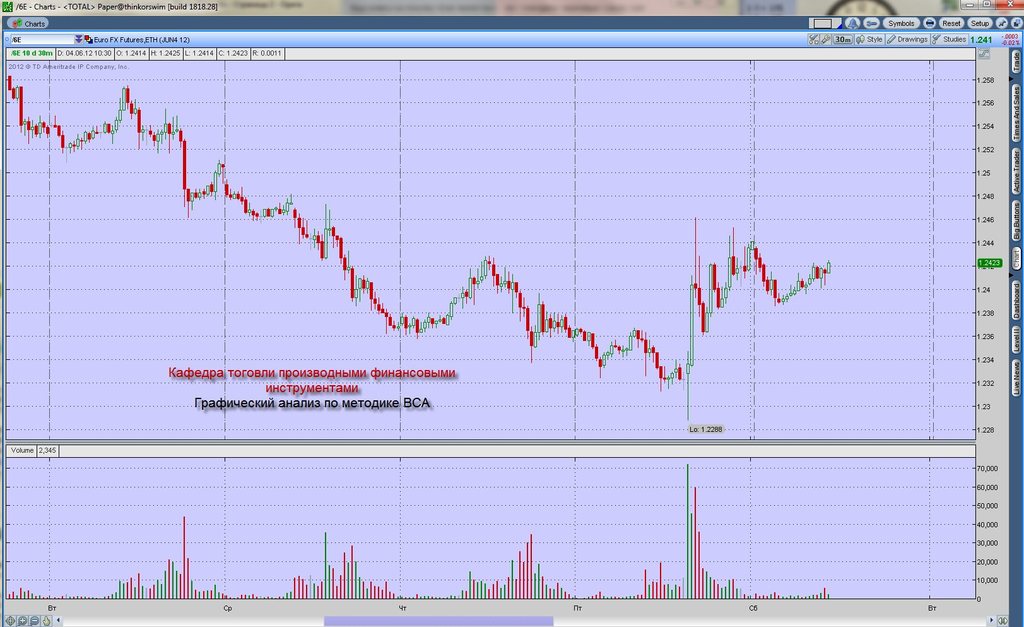
Task: Click the pin icon next to Setup
Action: 1001,24
